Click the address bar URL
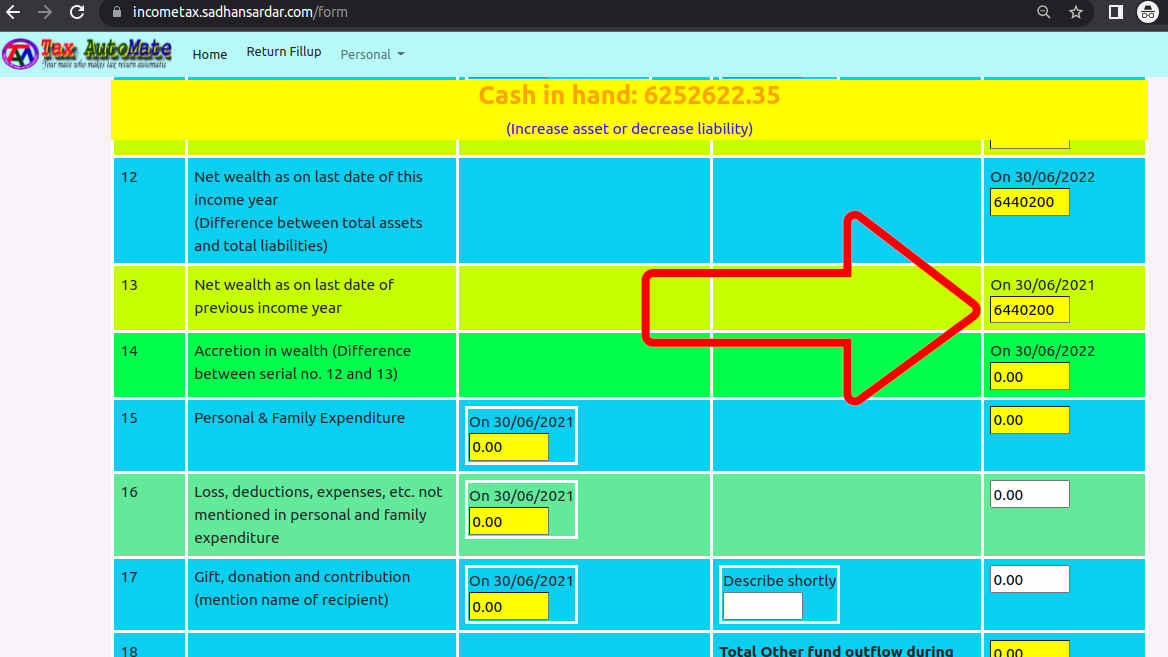 coord(240,13)
